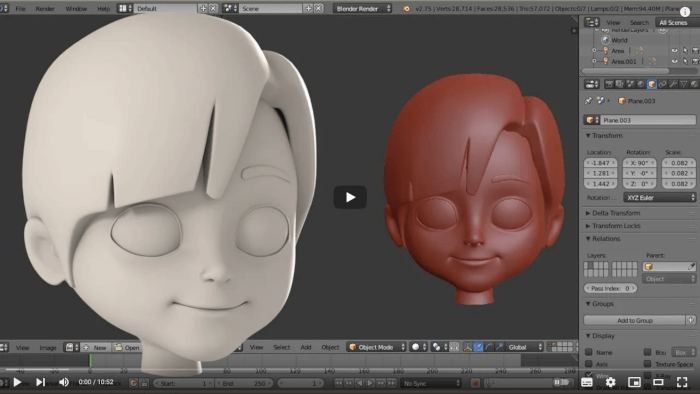Open the Object properties tab icon
The image size is (700, 394).
652,84
